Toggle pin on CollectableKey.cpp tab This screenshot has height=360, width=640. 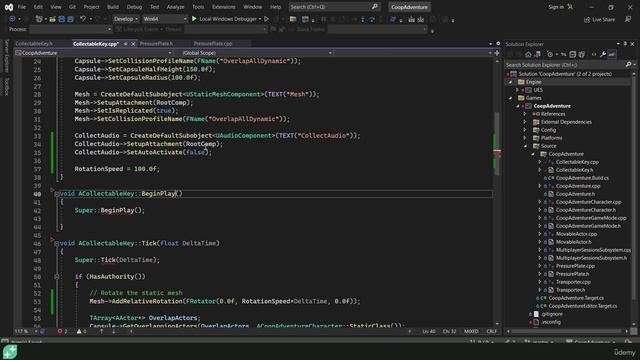126,44
